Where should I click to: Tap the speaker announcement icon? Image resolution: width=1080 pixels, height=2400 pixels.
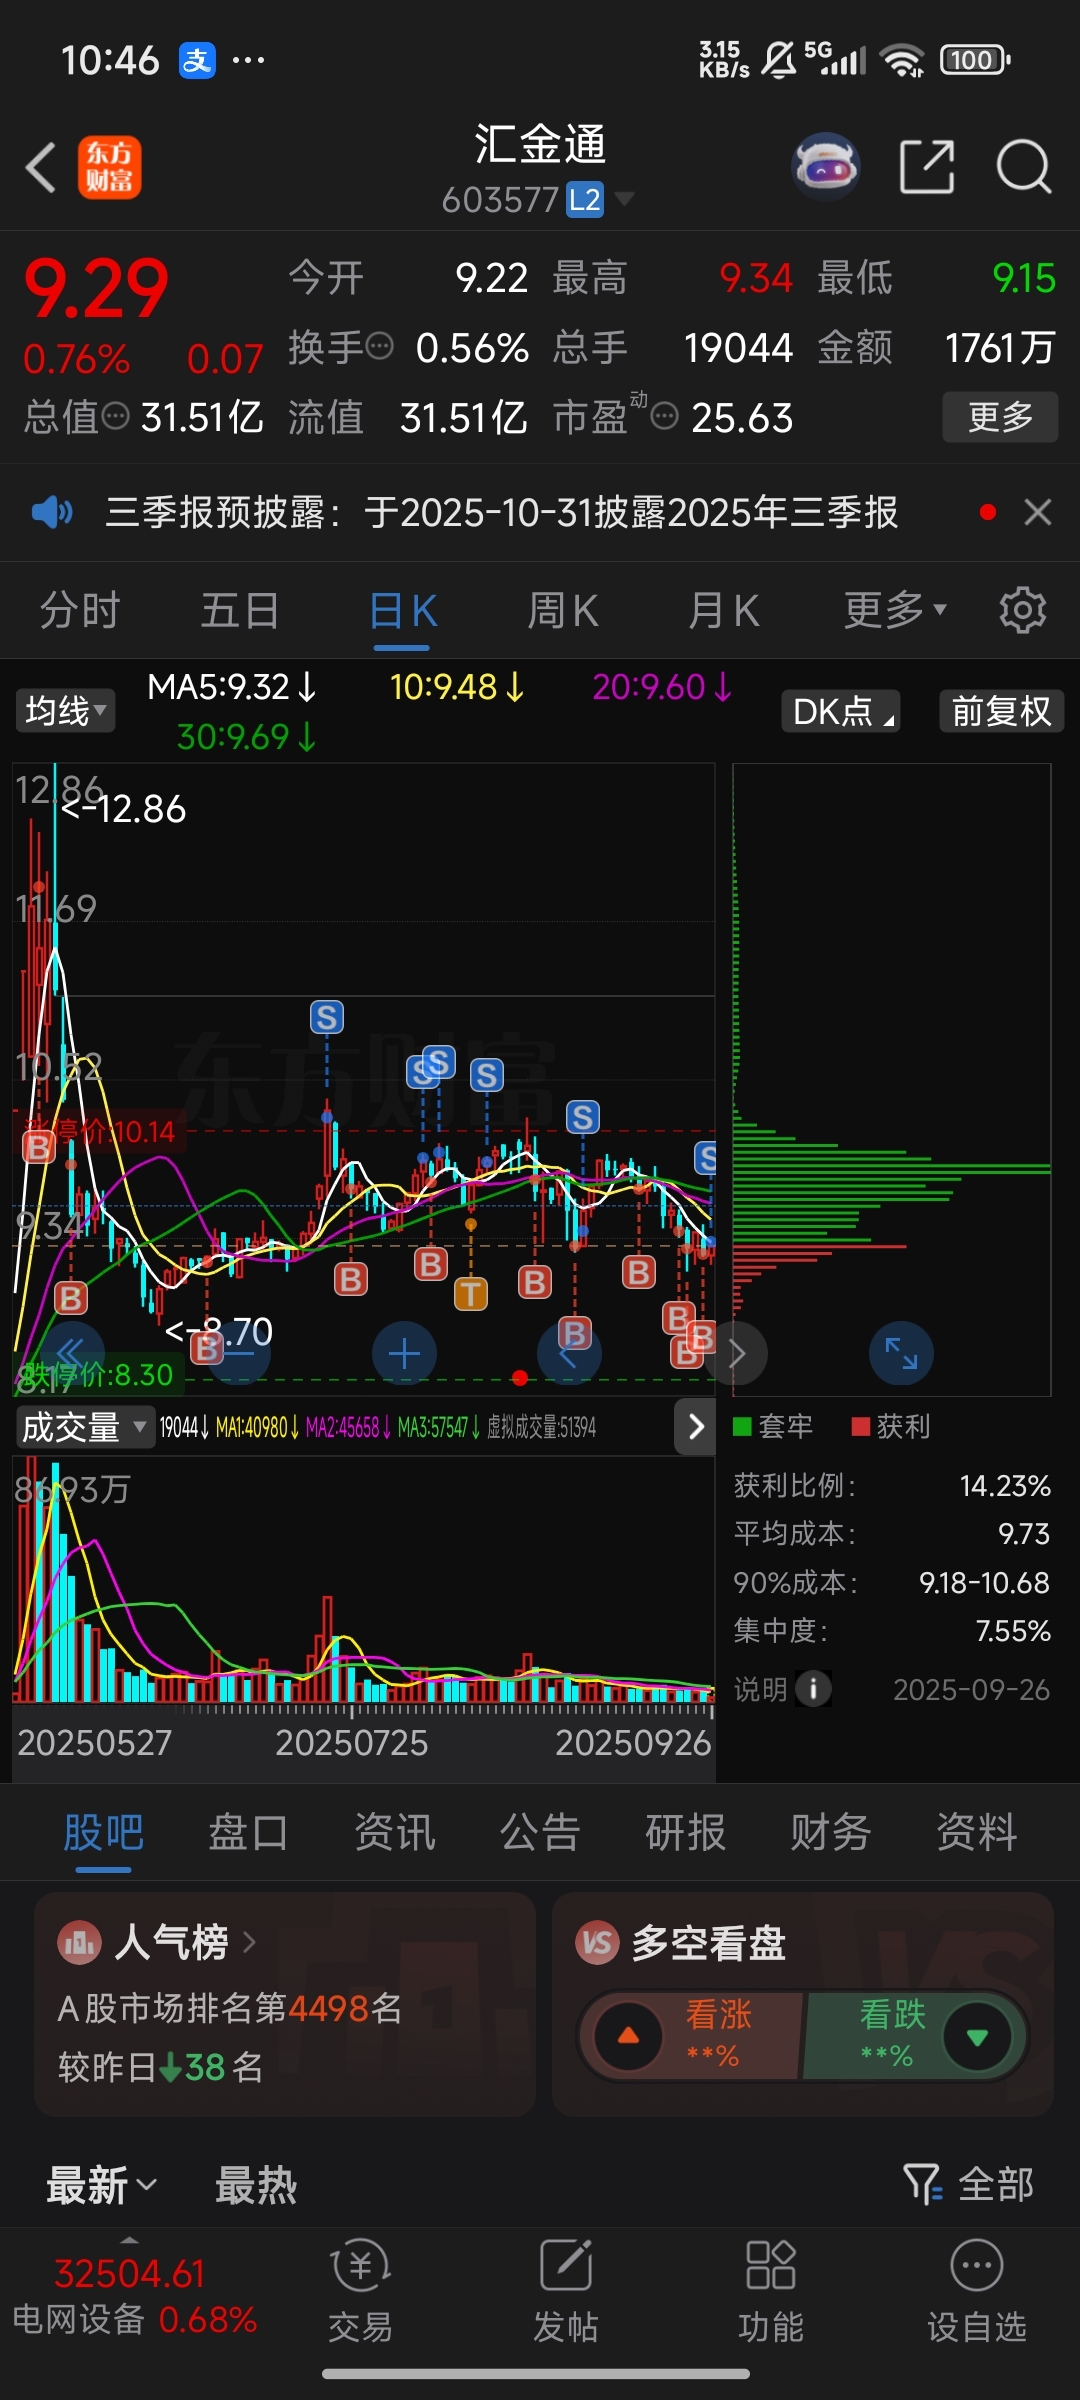pos(52,513)
